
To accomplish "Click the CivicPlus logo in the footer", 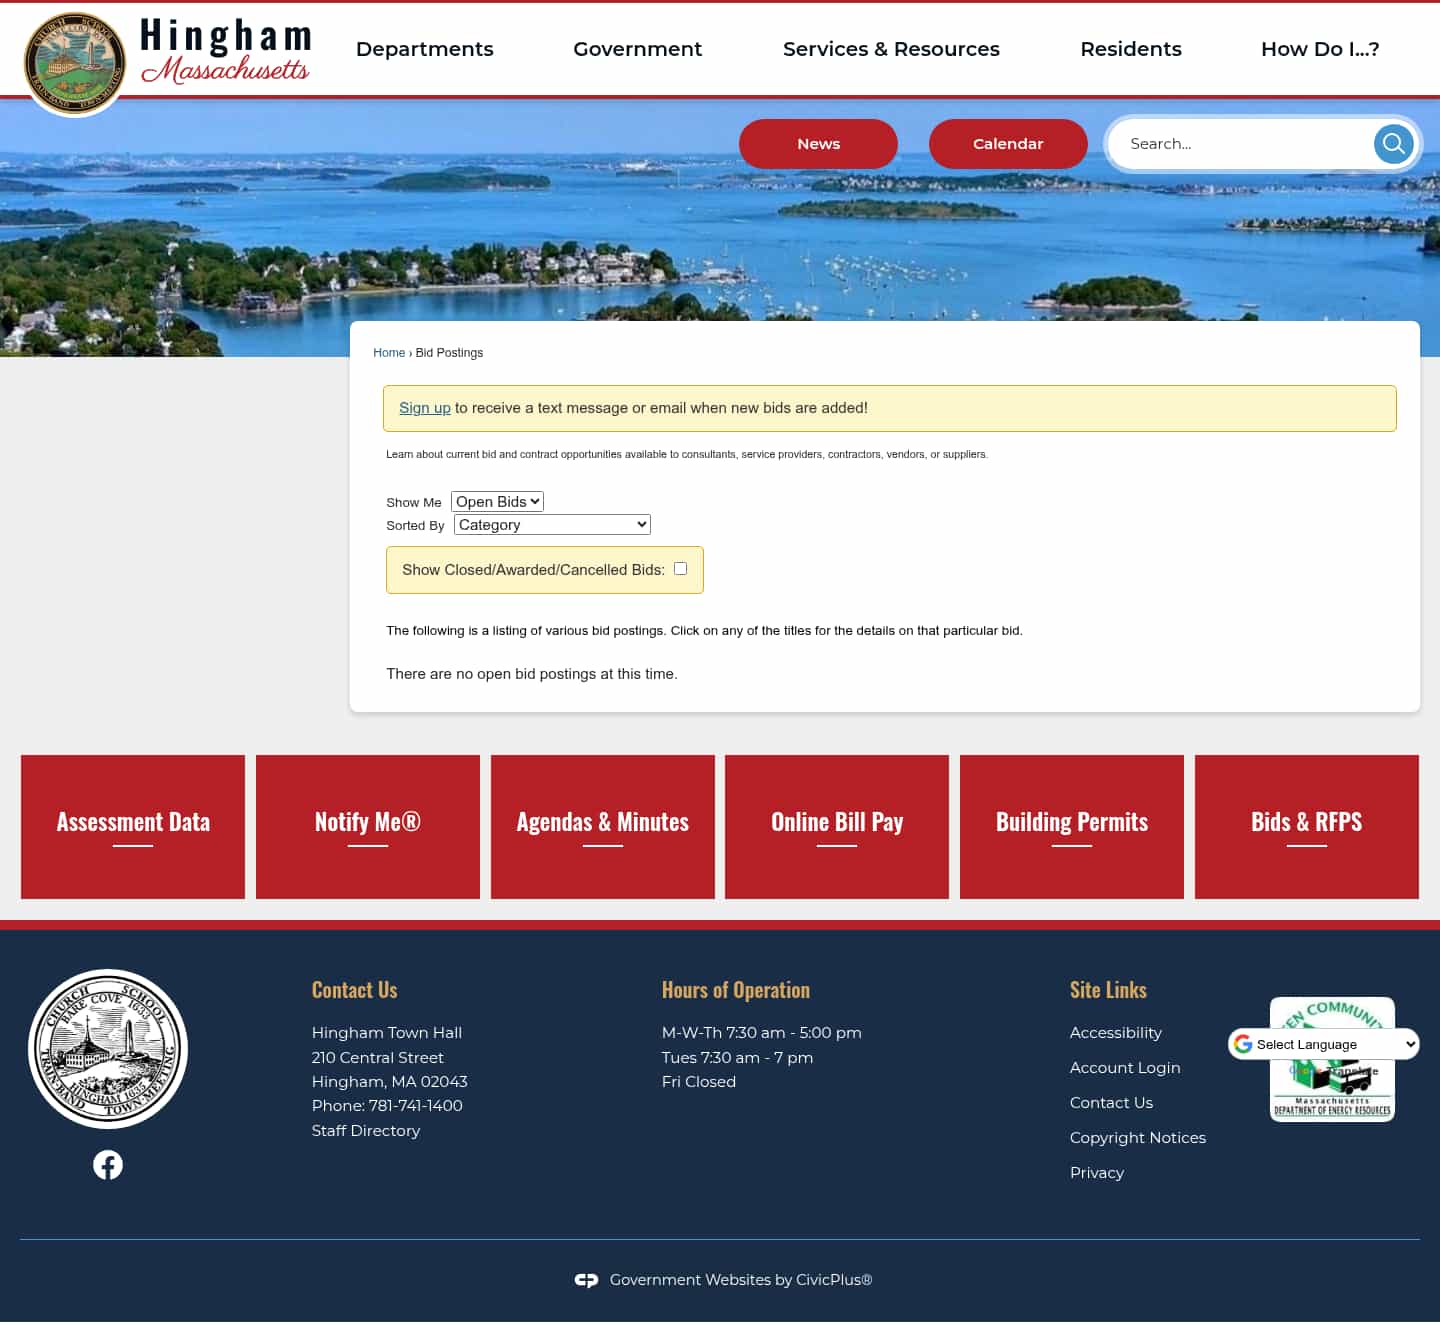I will tap(587, 1280).
